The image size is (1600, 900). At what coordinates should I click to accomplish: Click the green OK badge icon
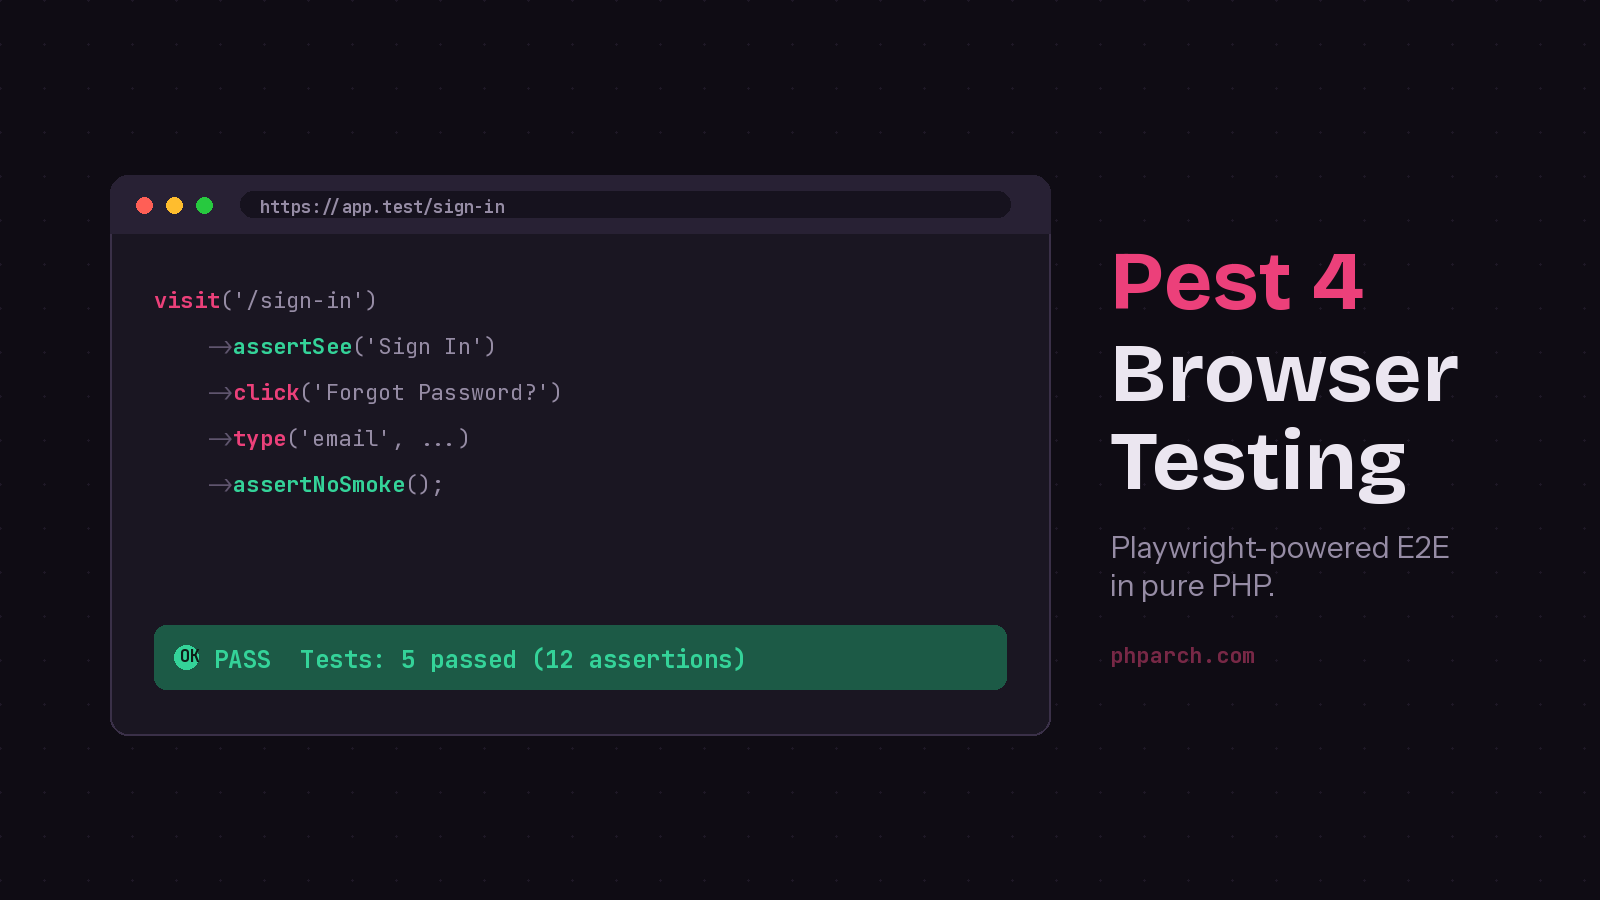click(187, 657)
